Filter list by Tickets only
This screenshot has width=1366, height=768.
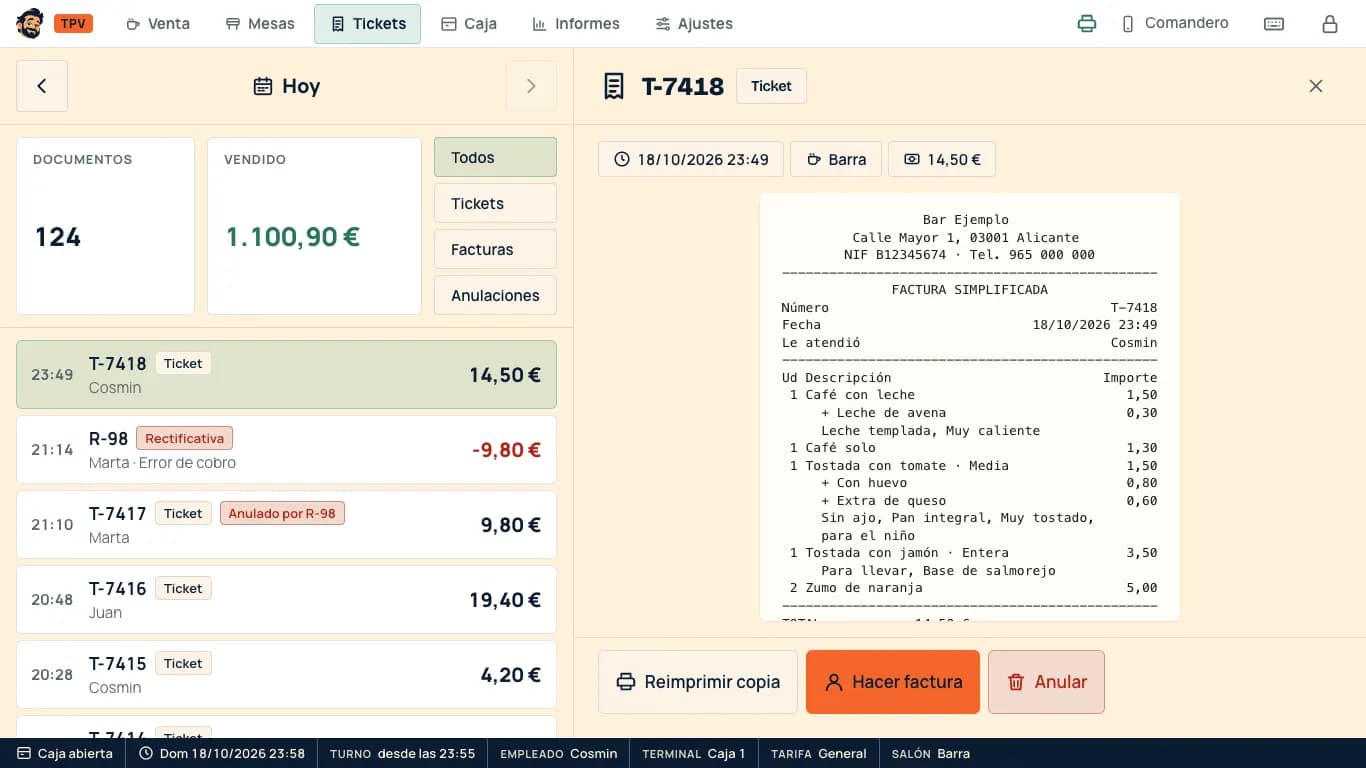click(x=495, y=203)
